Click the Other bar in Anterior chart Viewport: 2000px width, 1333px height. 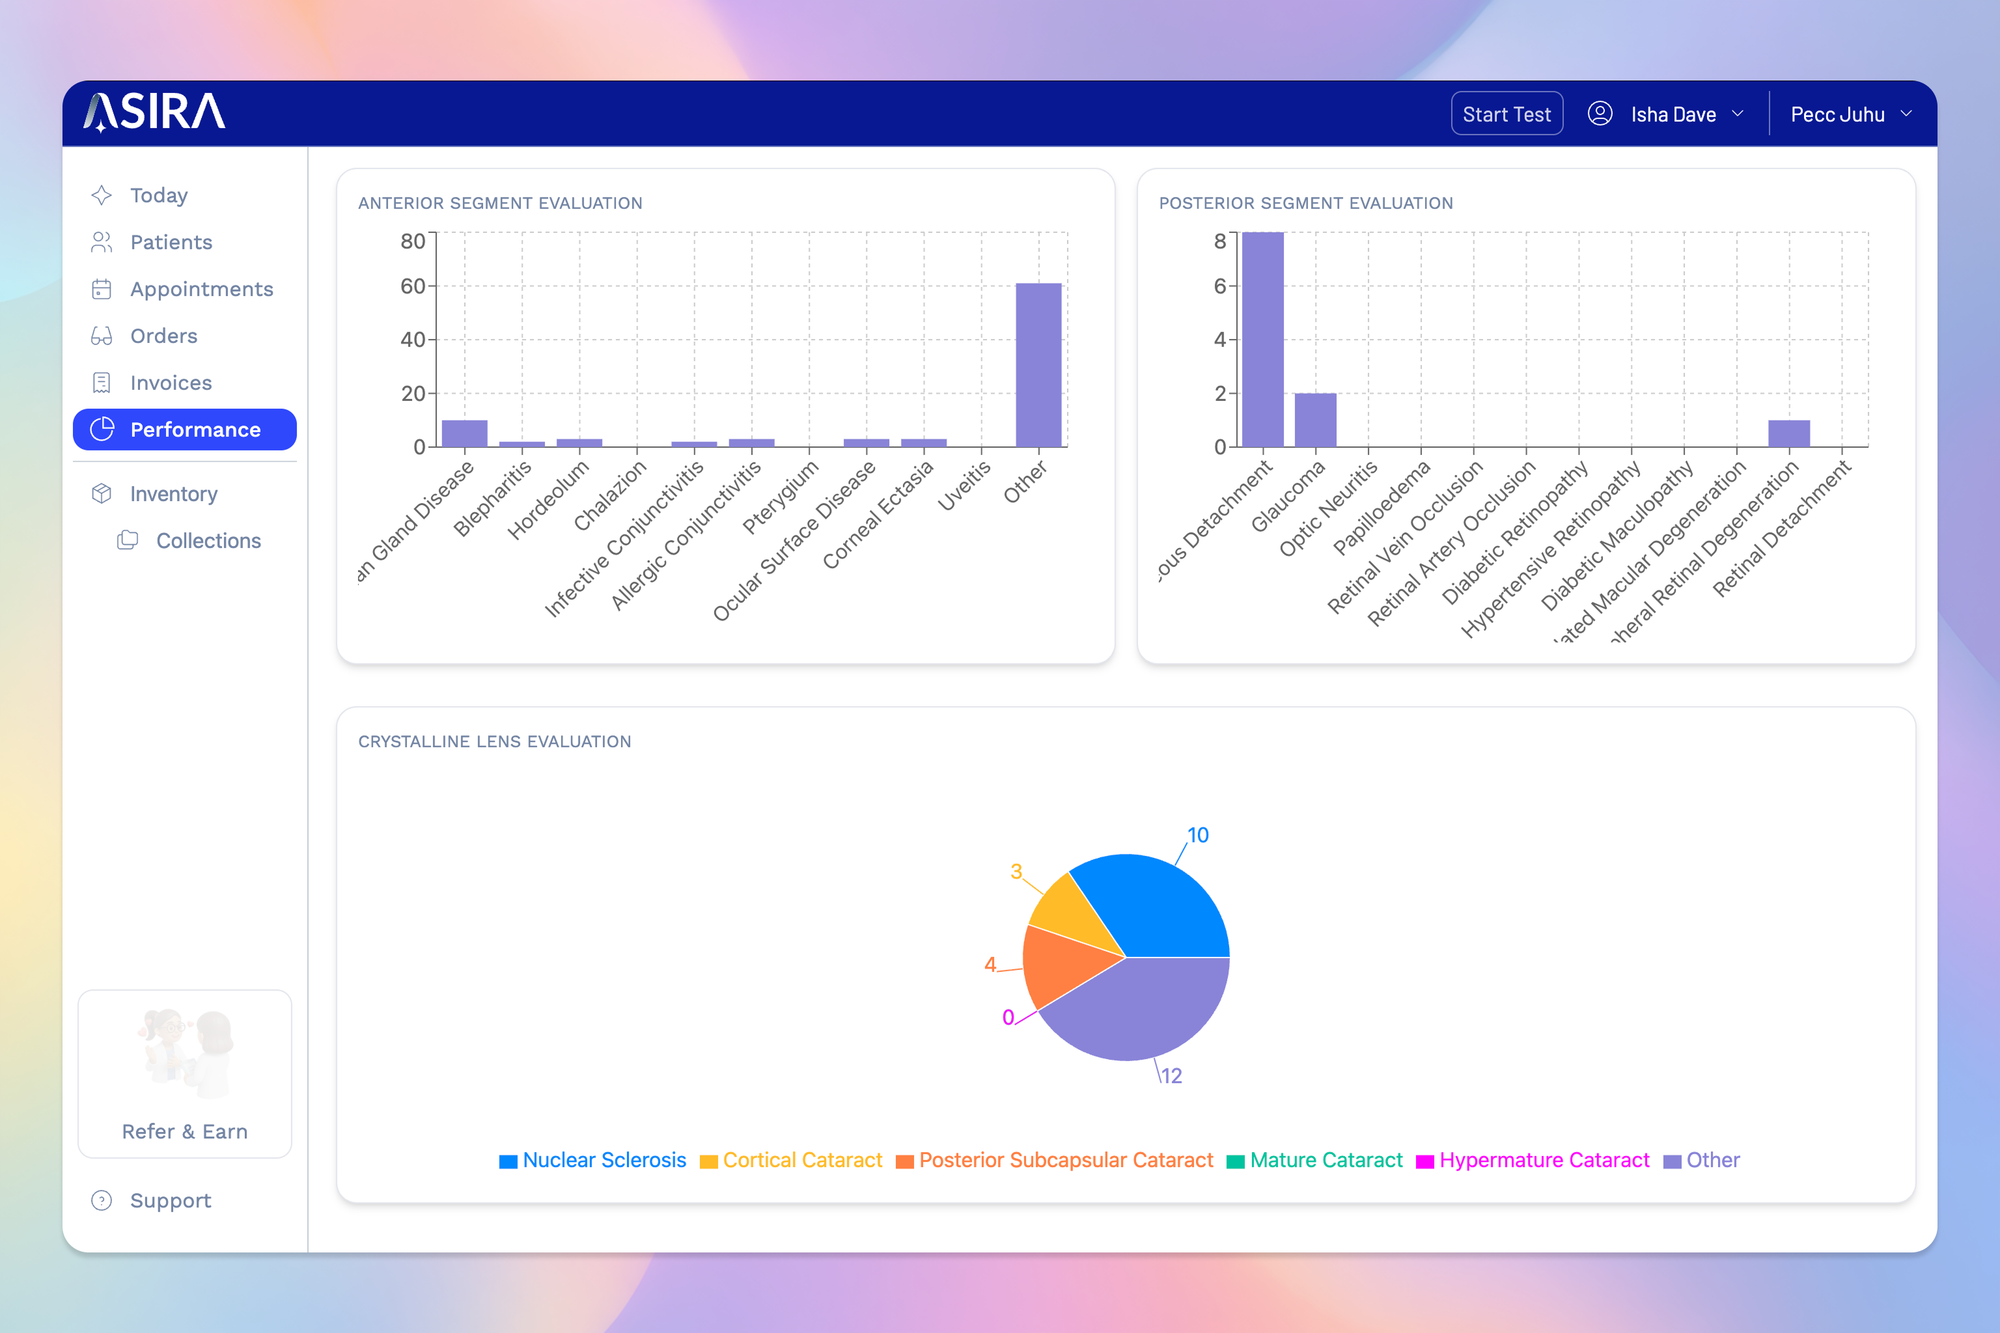point(1038,365)
